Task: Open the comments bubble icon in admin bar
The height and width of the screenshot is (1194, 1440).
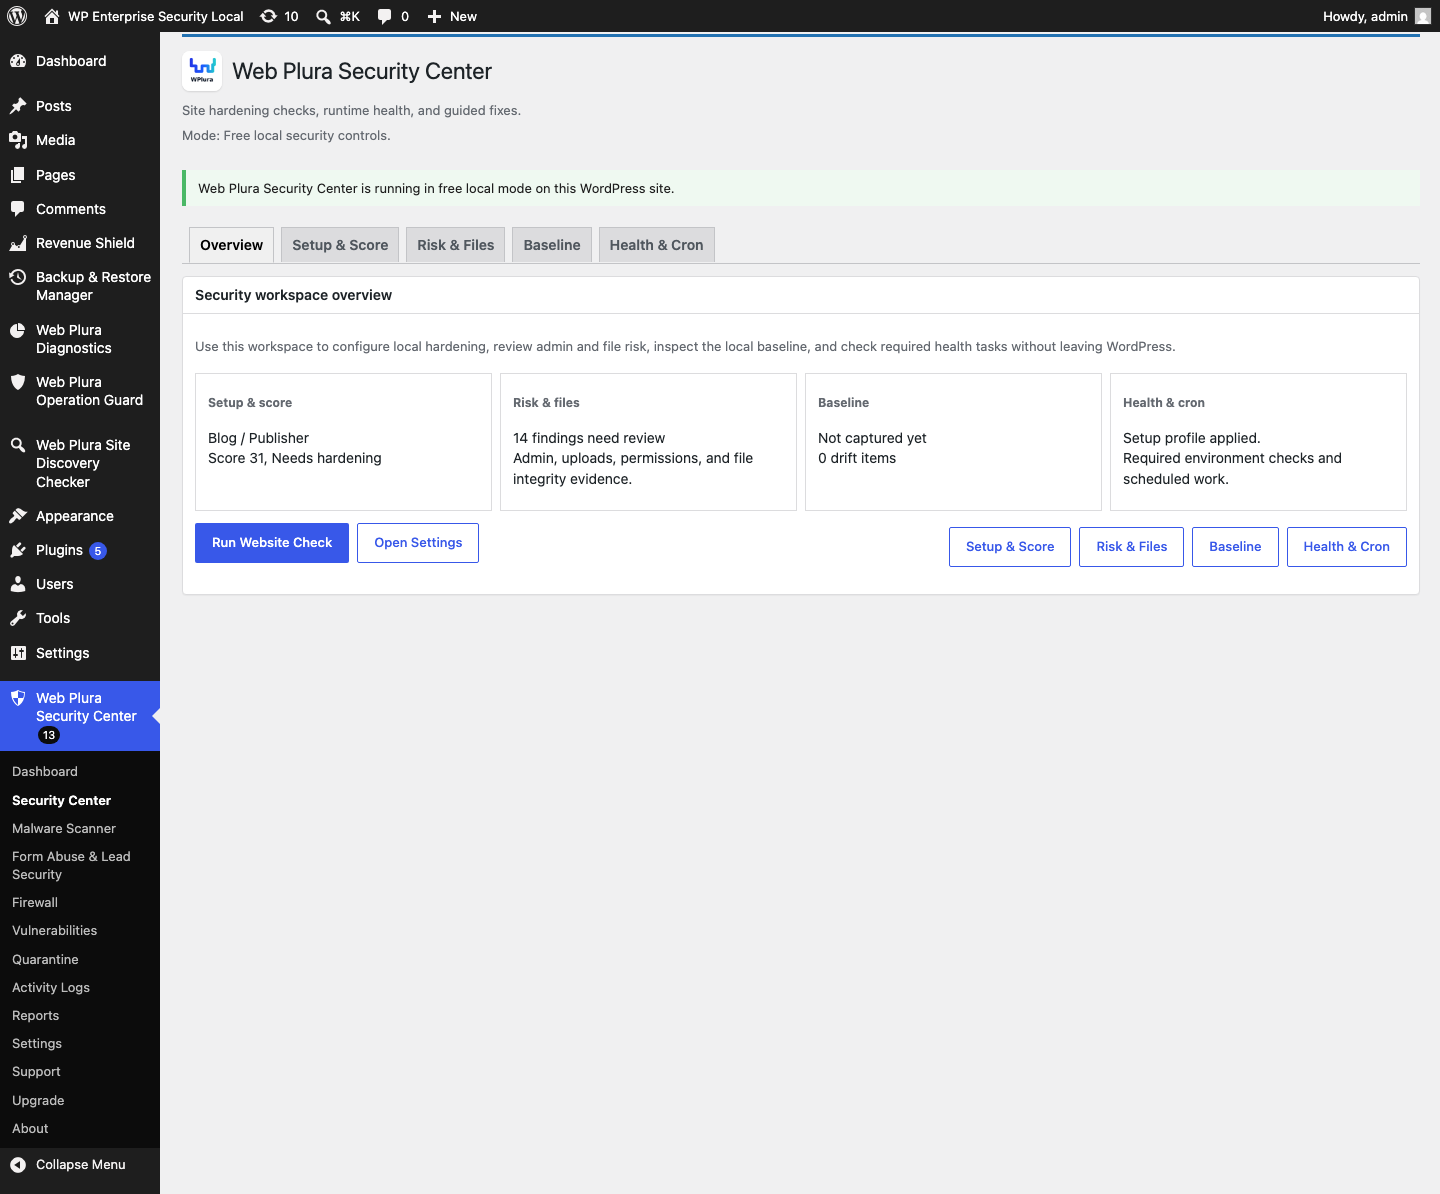Action: 384,16
